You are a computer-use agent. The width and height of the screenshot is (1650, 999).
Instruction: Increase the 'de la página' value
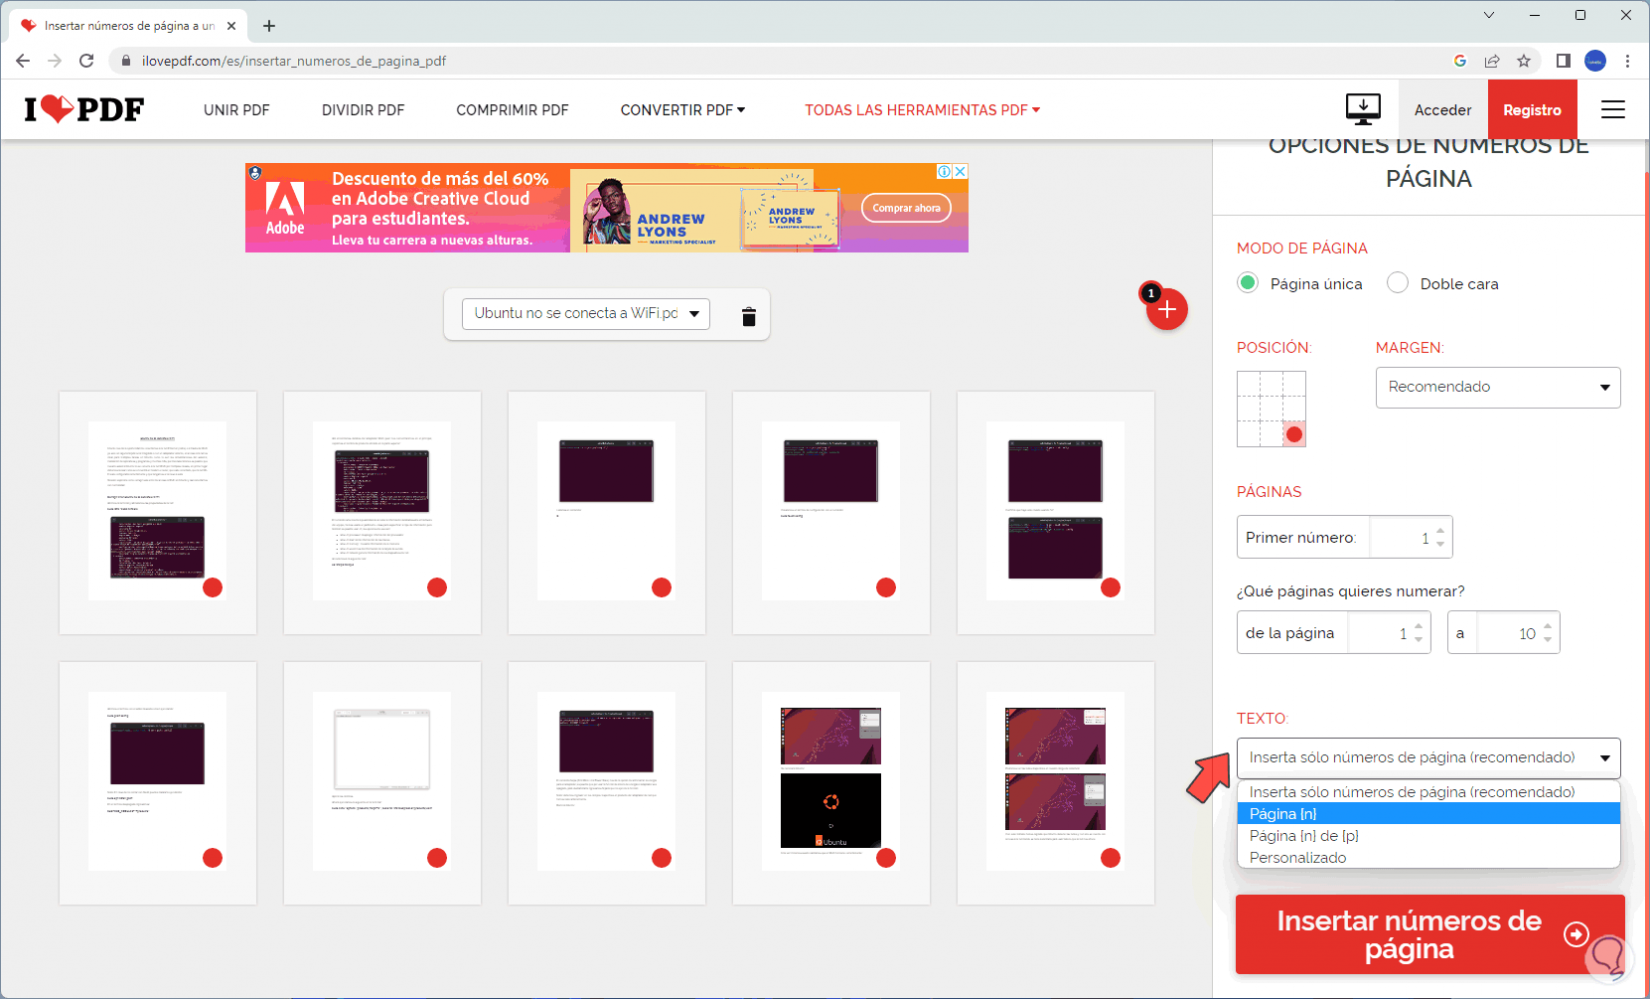[x=1418, y=626]
